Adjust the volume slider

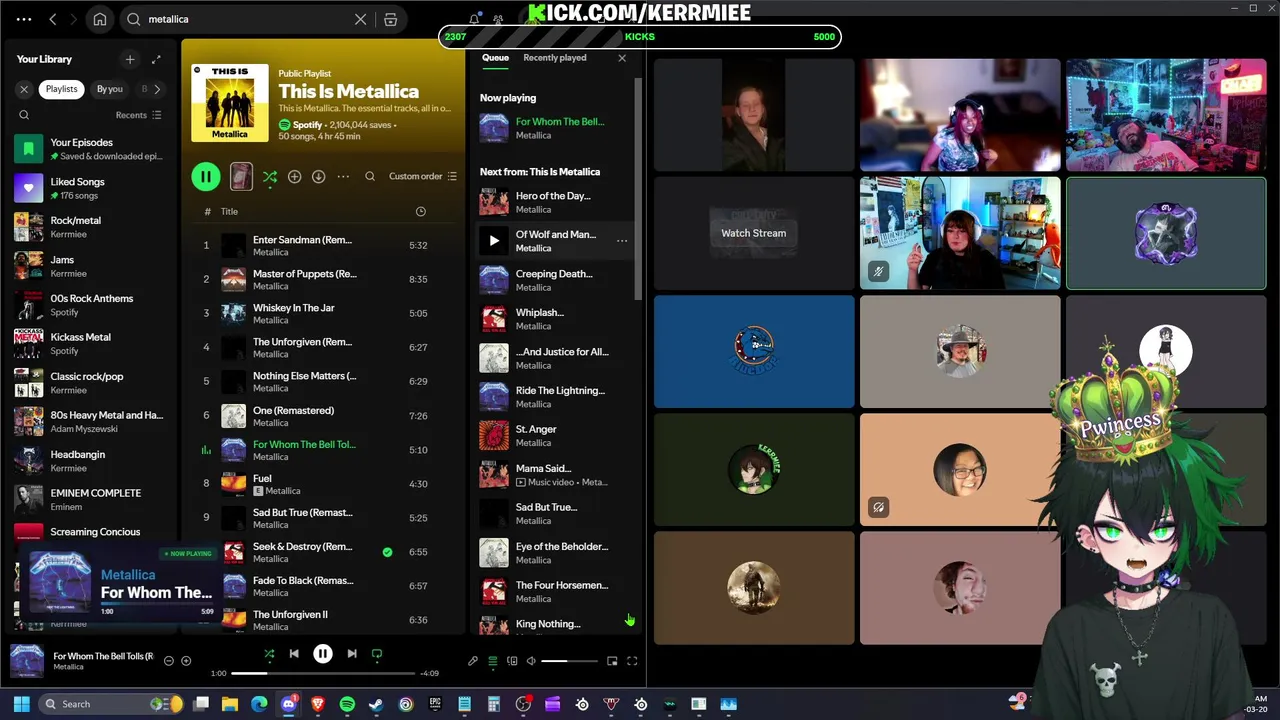point(568,661)
